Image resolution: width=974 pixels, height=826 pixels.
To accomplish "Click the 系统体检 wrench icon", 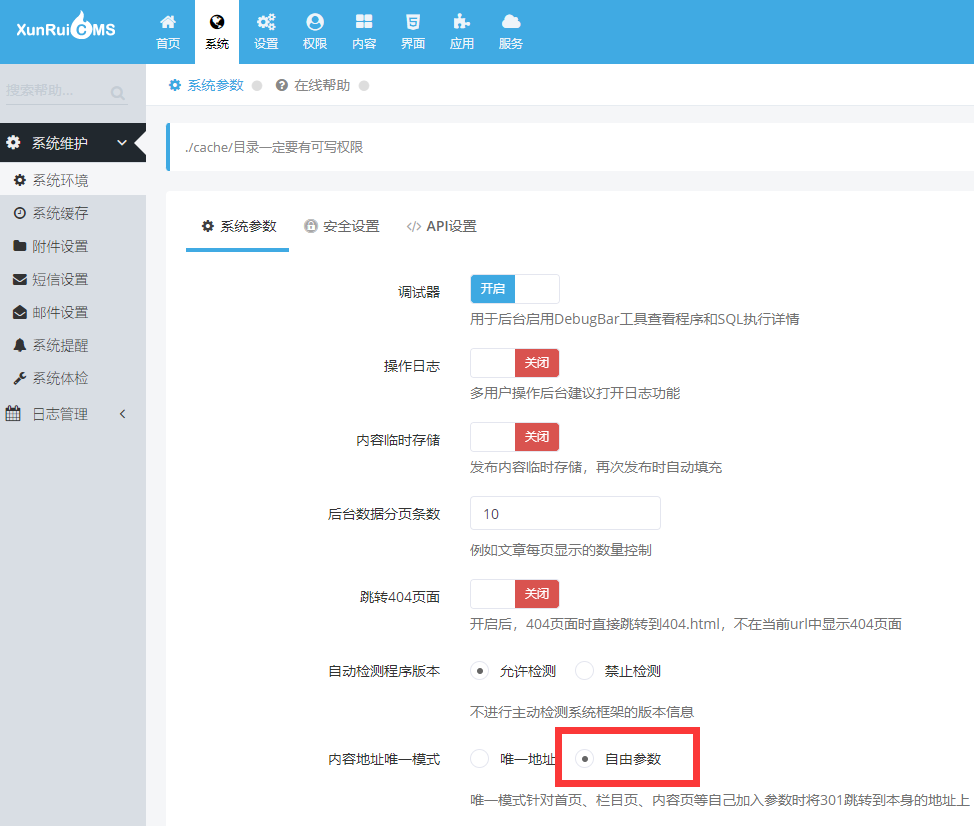I will (x=20, y=378).
